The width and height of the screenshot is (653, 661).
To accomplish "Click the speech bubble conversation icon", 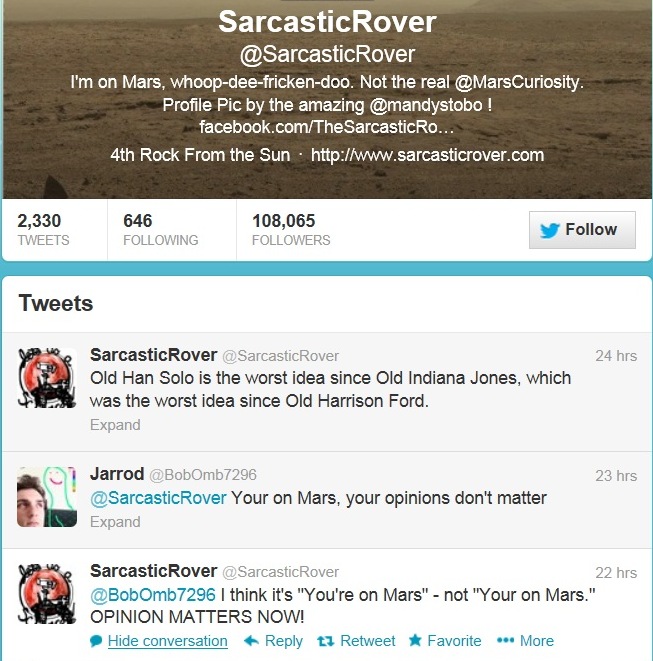I will click(96, 641).
